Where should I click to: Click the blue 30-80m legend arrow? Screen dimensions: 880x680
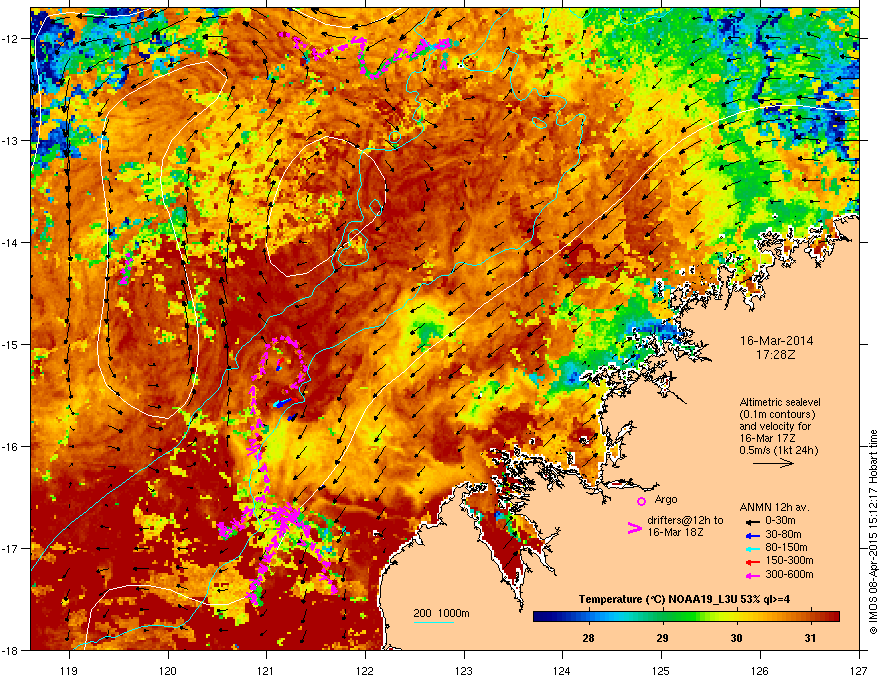[751, 534]
